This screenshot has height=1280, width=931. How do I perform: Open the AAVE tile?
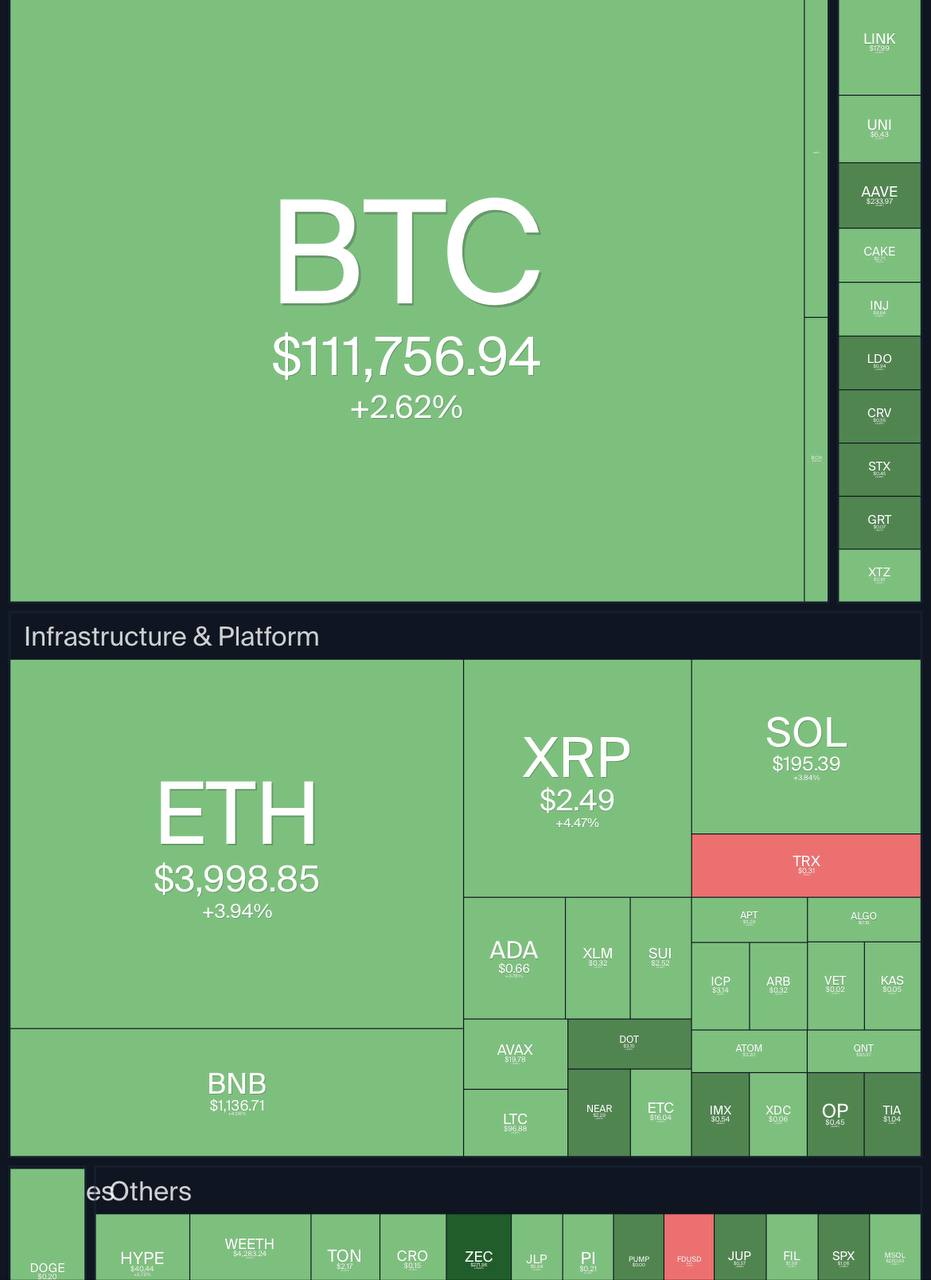(879, 195)
